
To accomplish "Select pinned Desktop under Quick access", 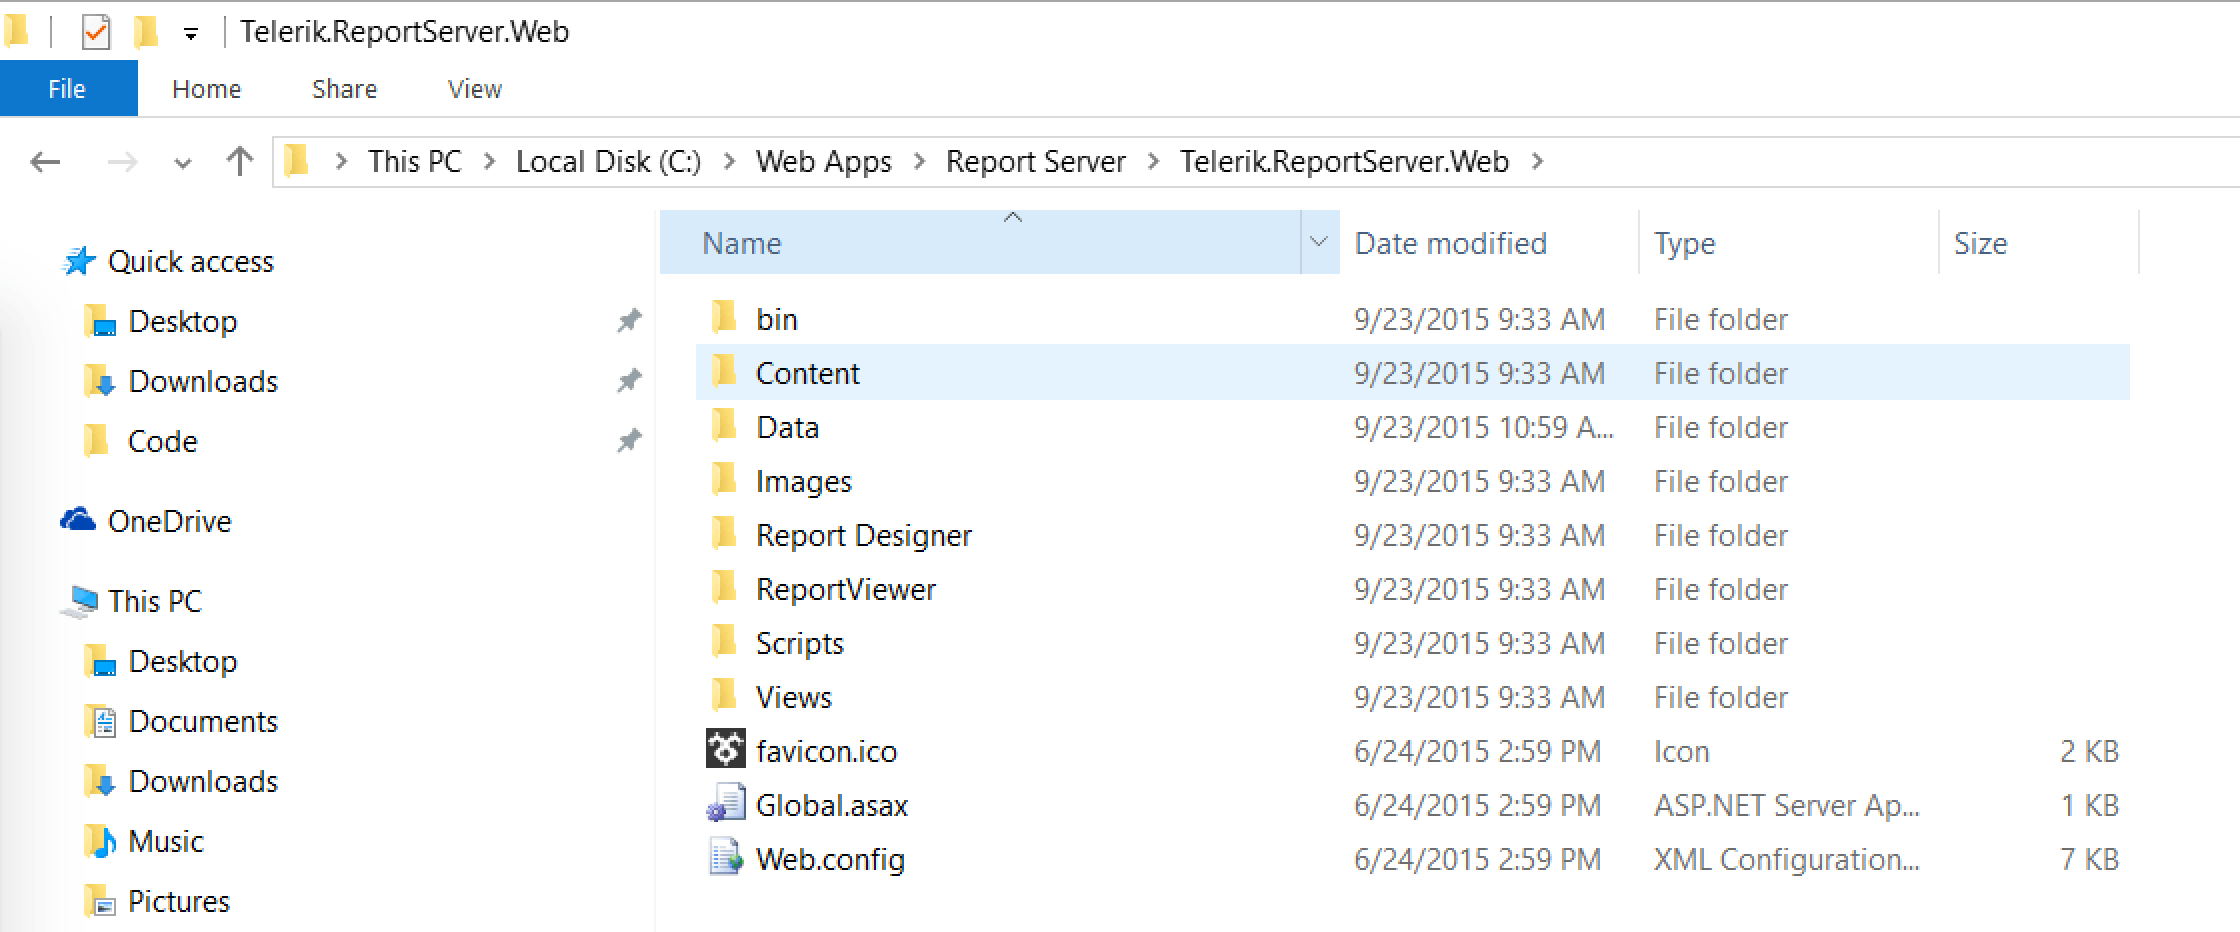I will coord(182,321).
